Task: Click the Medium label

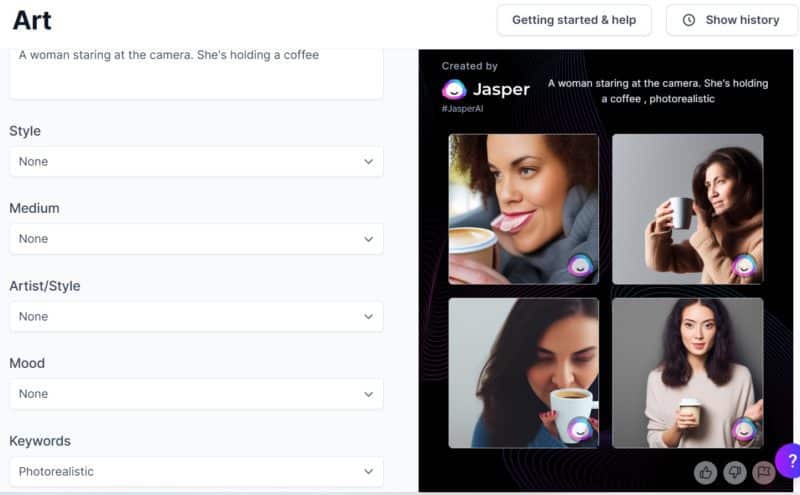Action: [x=34, y=208]
